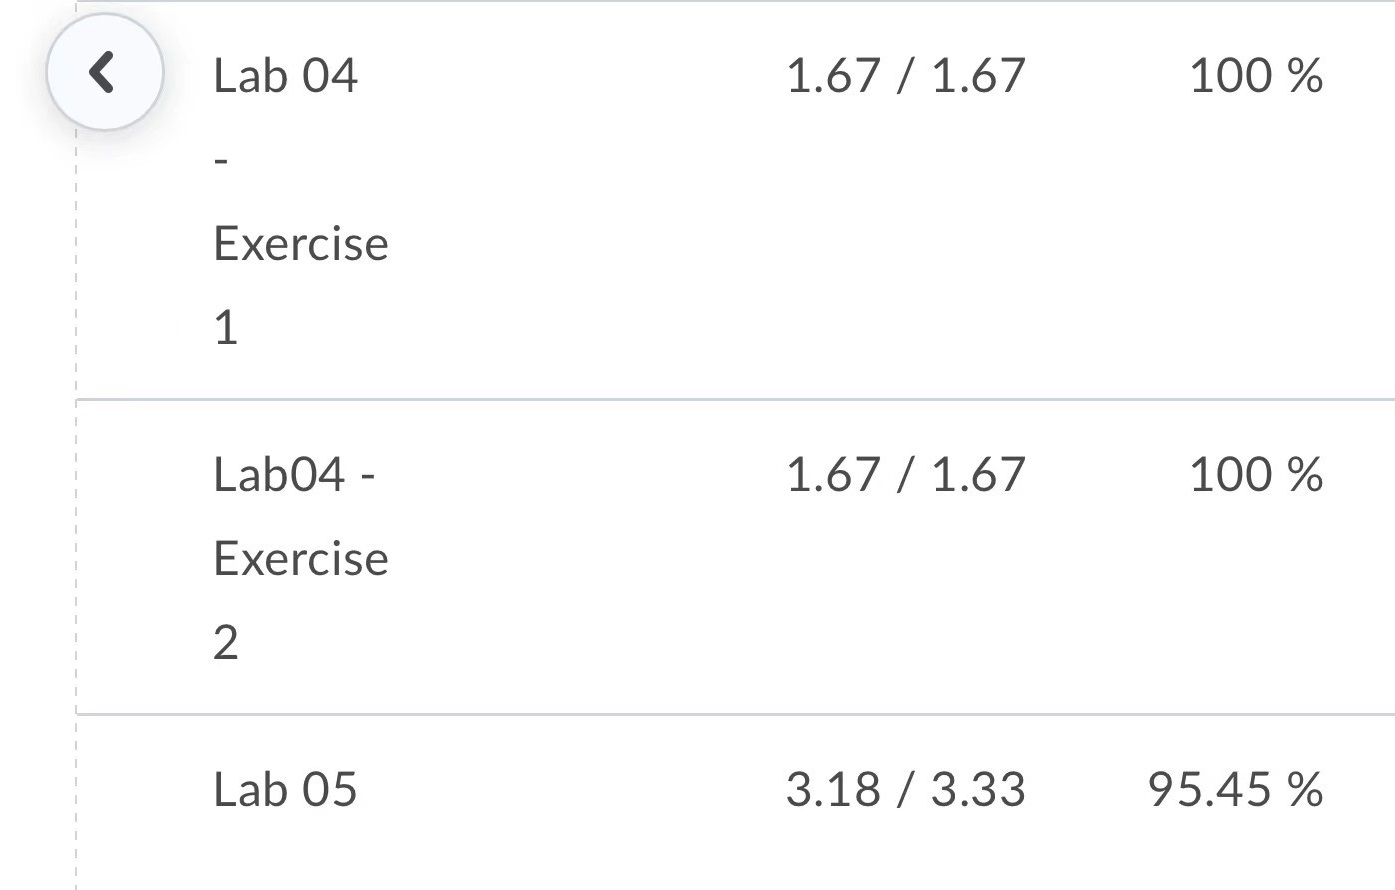The height and width of the screenshot is (890, 1395).
Task: Open the Lab04 - item in second row
Action: click(x=294, y=474)
